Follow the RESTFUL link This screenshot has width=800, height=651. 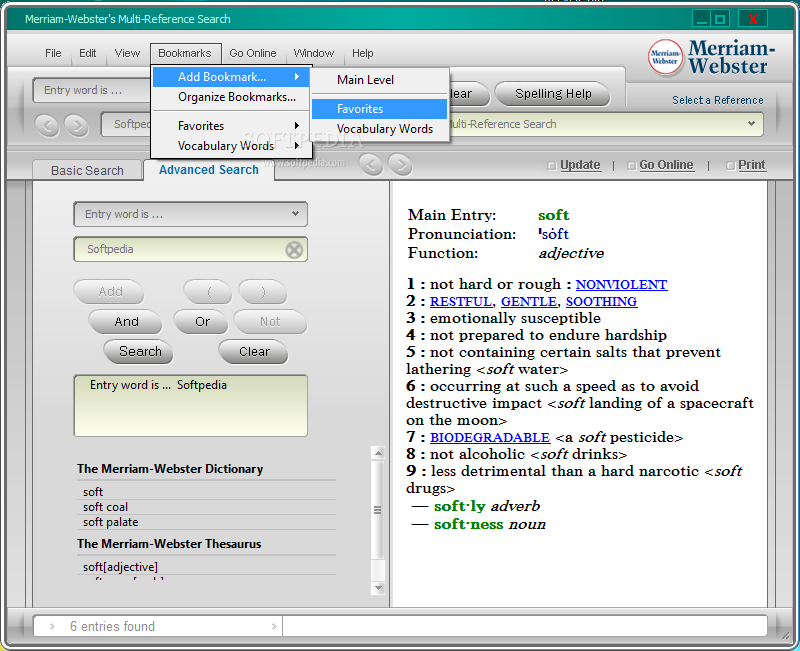click(x=461, y=302)
